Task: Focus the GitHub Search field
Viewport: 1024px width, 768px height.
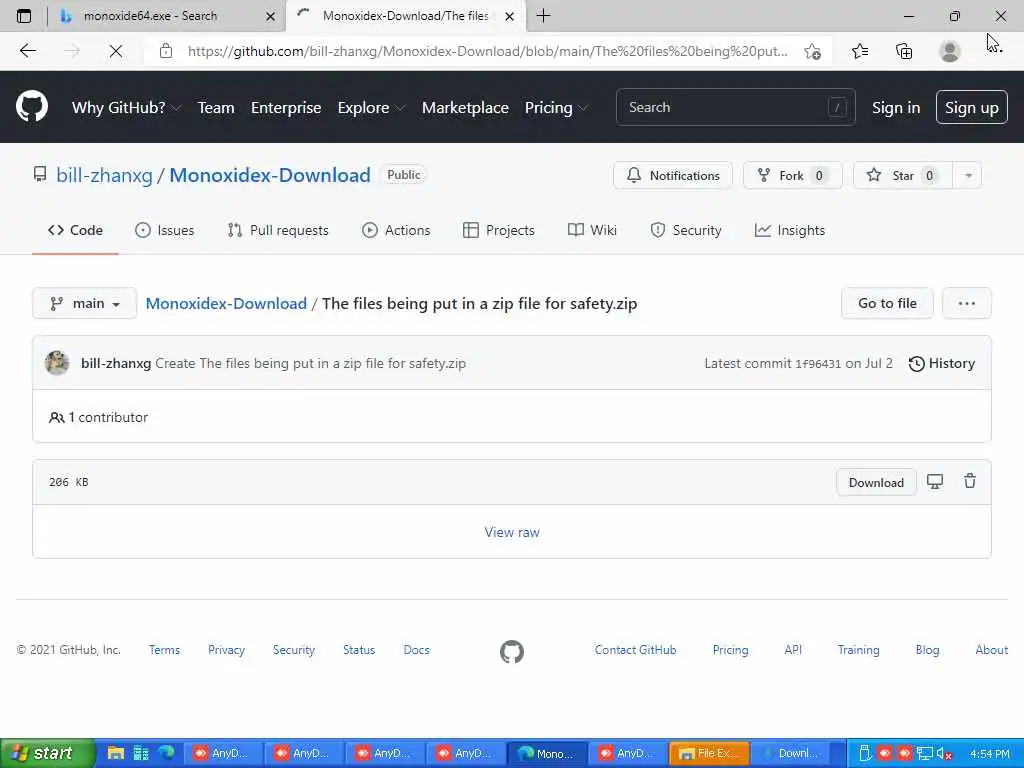Action: 735,107
